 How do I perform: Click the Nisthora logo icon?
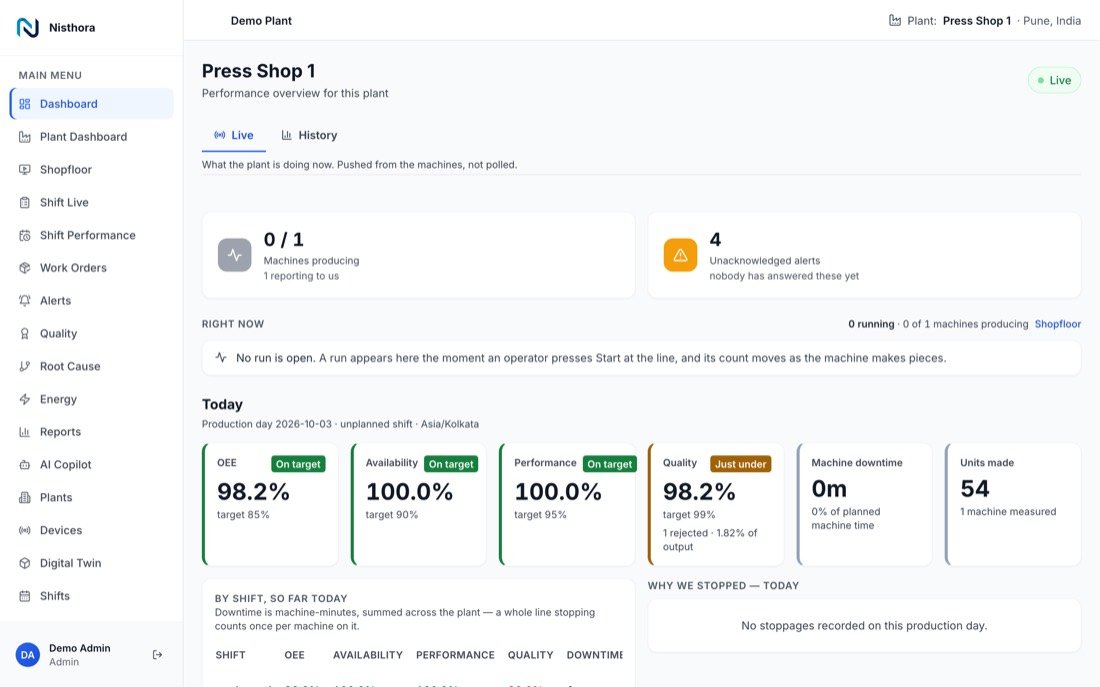point(27,27)
